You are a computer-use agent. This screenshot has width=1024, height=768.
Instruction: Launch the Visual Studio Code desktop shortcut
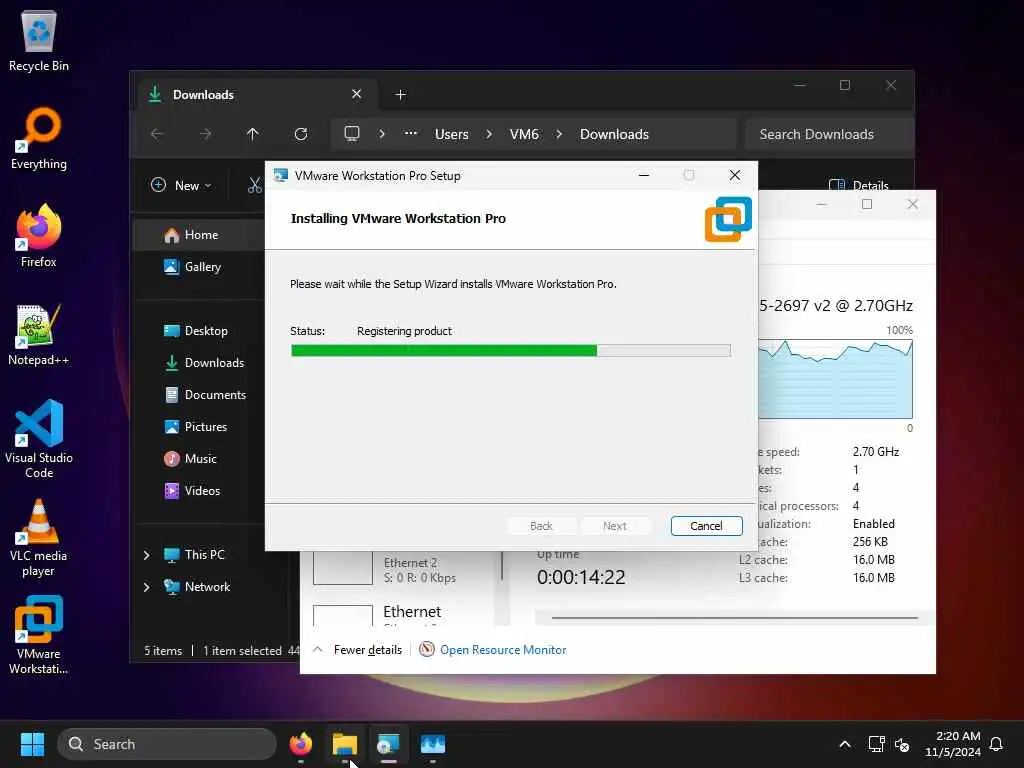[39, 439]
